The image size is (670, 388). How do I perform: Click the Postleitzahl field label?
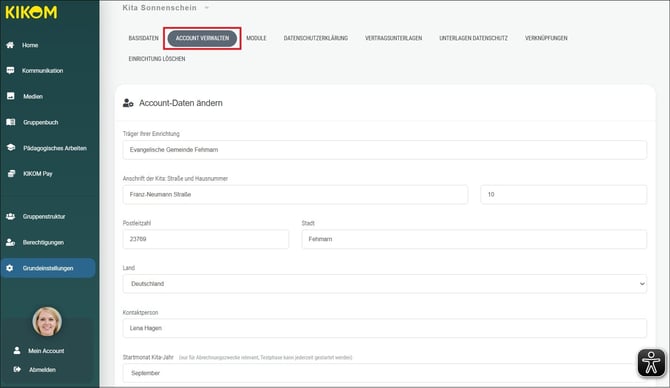[x=137, y=223]
